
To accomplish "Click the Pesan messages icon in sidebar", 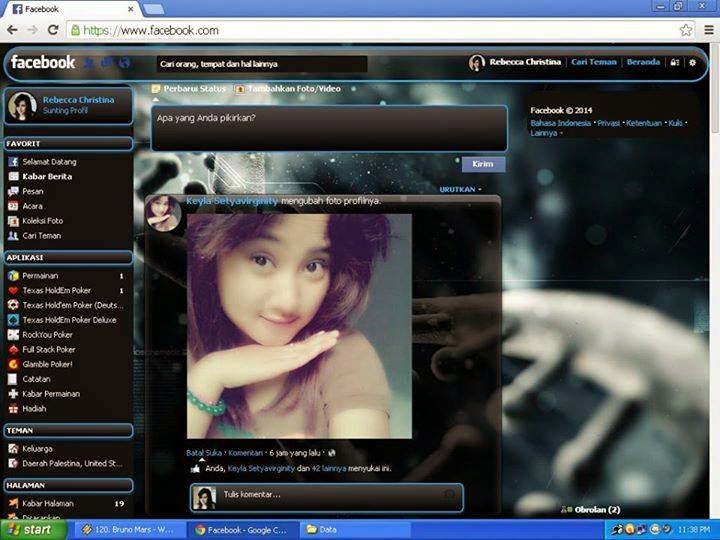I will [13, 191].
